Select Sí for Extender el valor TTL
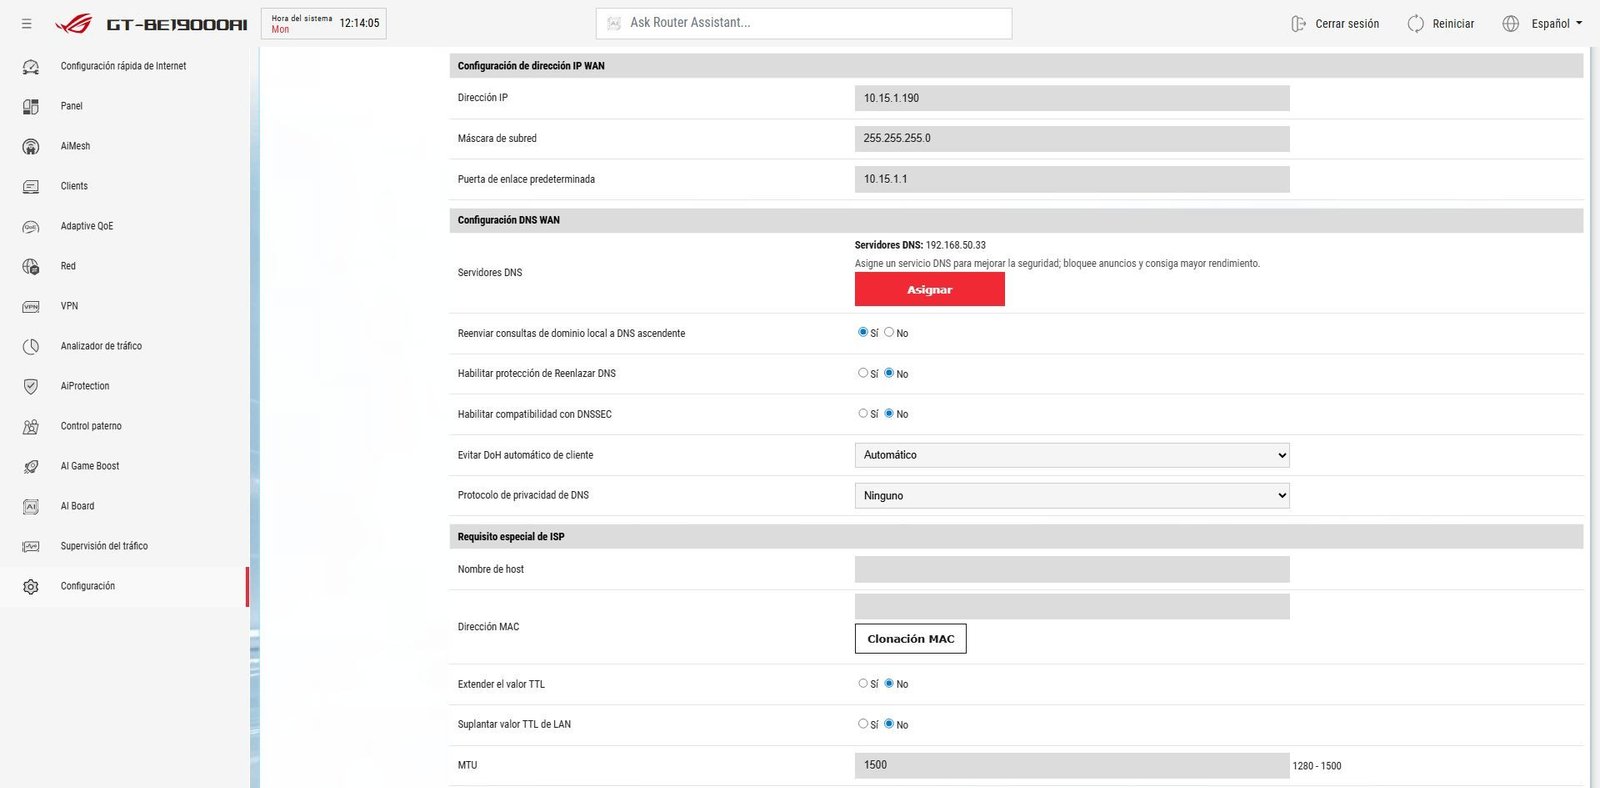Viewport: 1600px width, 788px height. 863,683
